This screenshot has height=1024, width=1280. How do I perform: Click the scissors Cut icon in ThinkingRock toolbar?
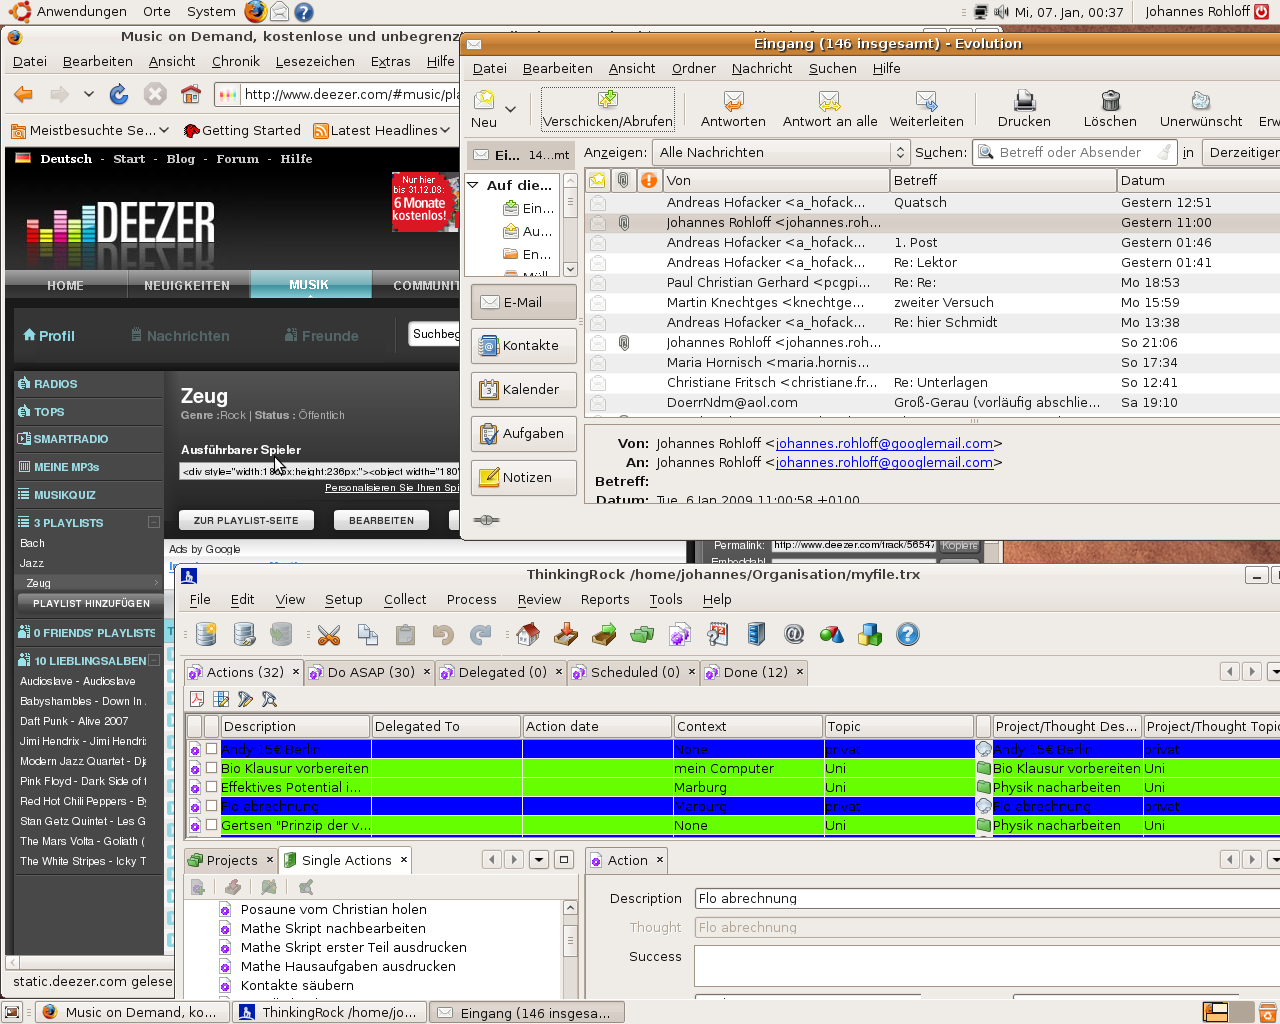point(329,634)
